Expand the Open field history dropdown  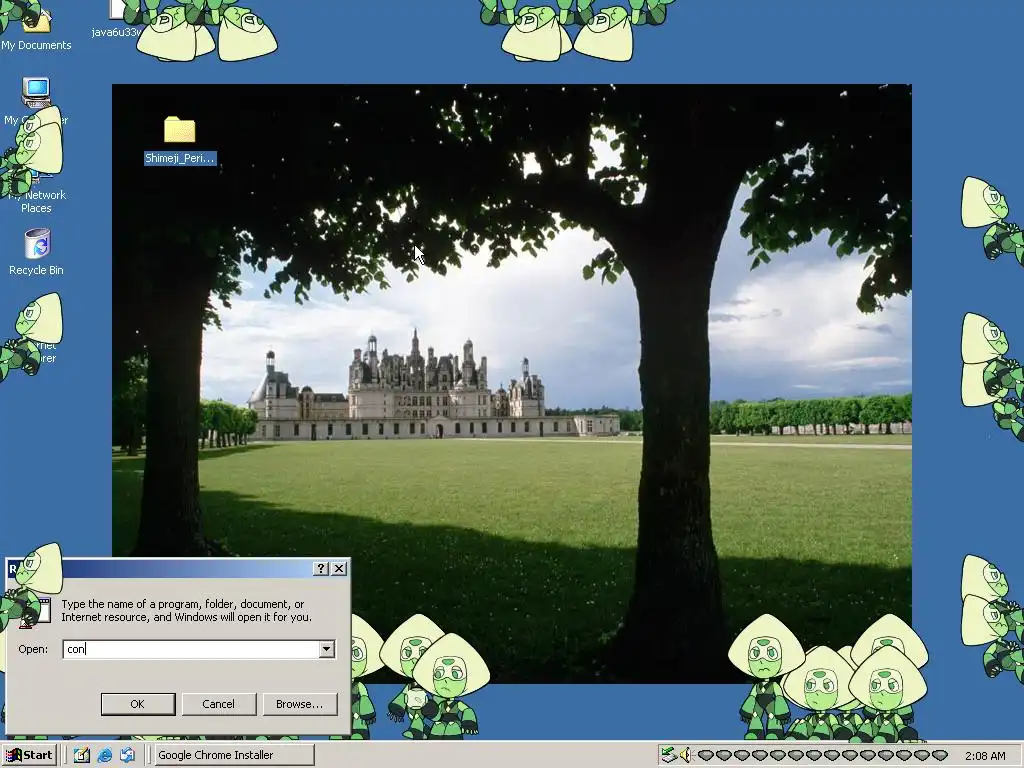coord(327,649)
